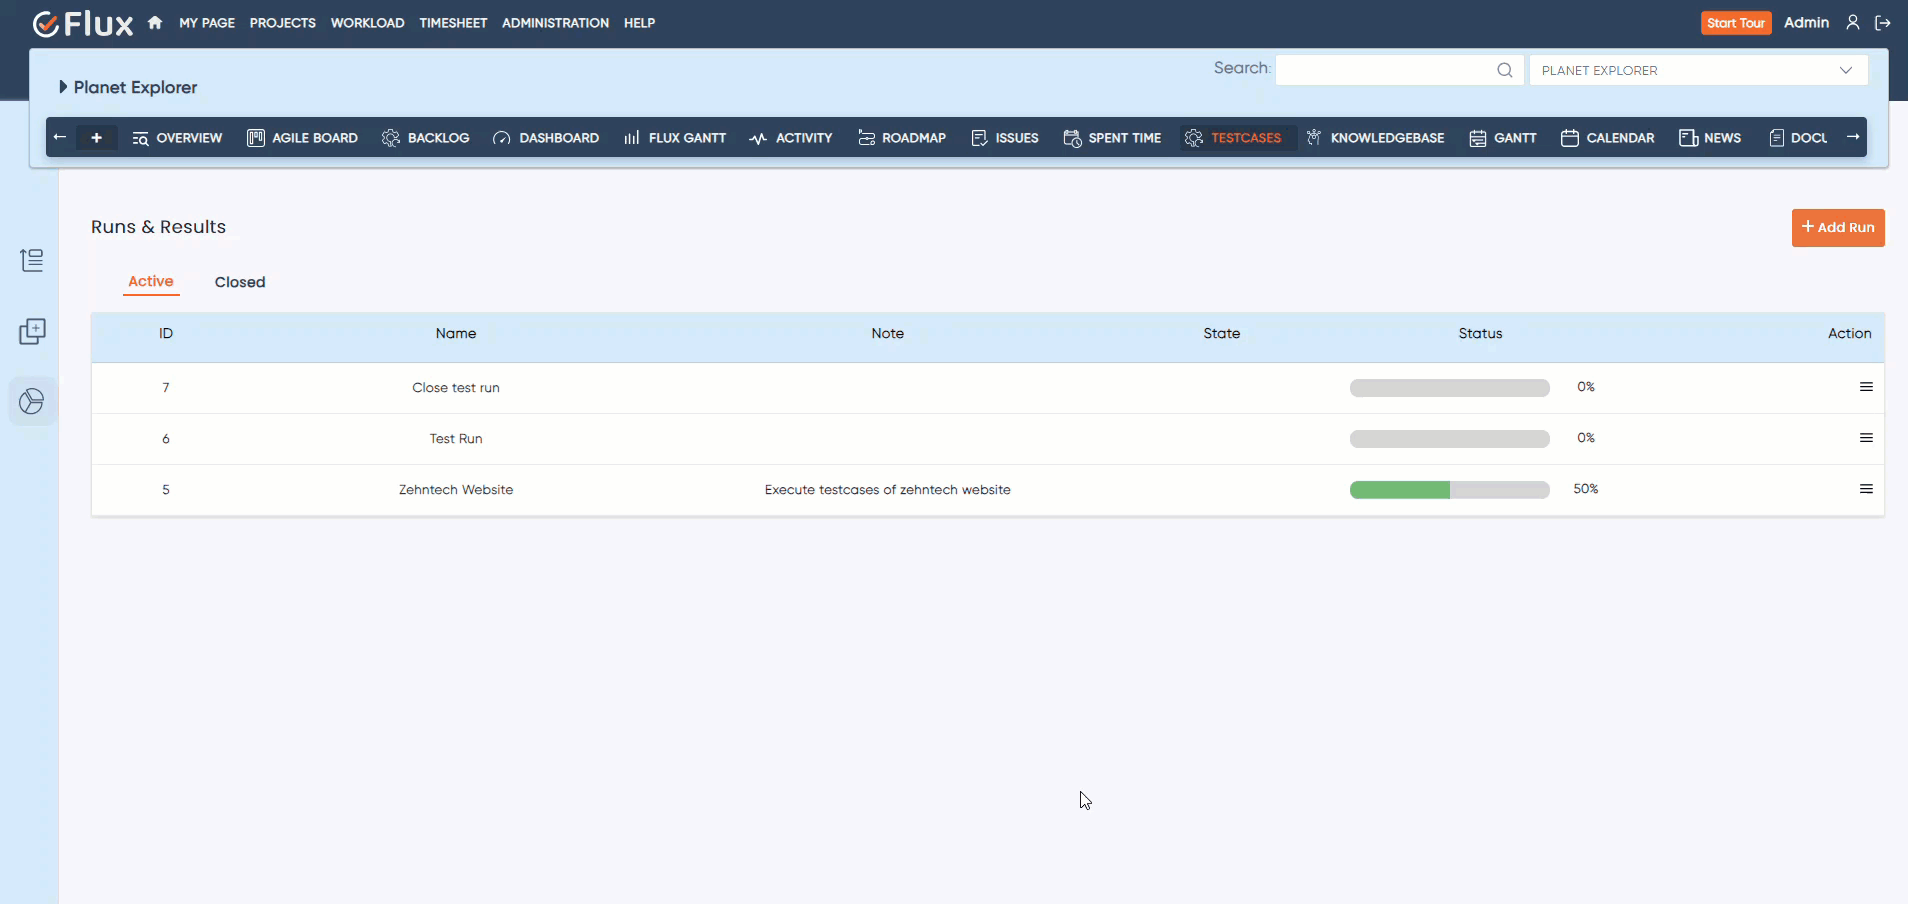1908x904 pixels.
Task: Open action menu for Close test run
Action: (x=1865, y=387)
